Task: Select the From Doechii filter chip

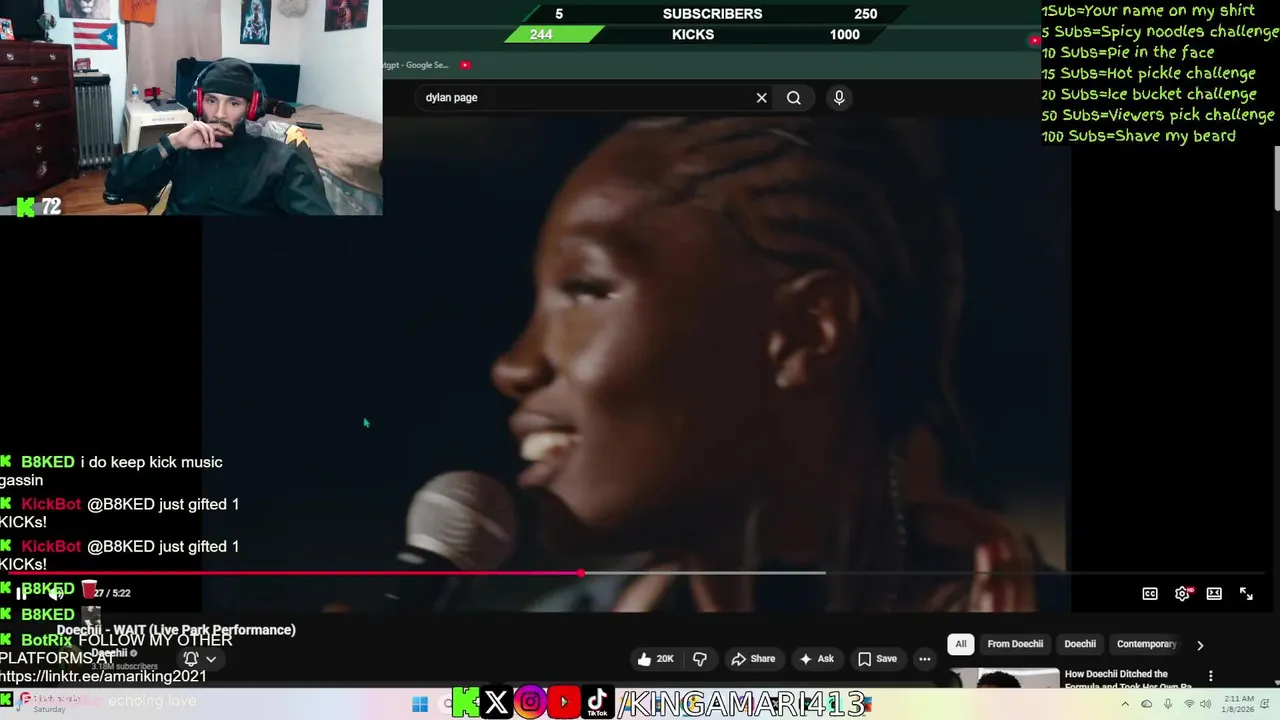Action: (1015, 644)
